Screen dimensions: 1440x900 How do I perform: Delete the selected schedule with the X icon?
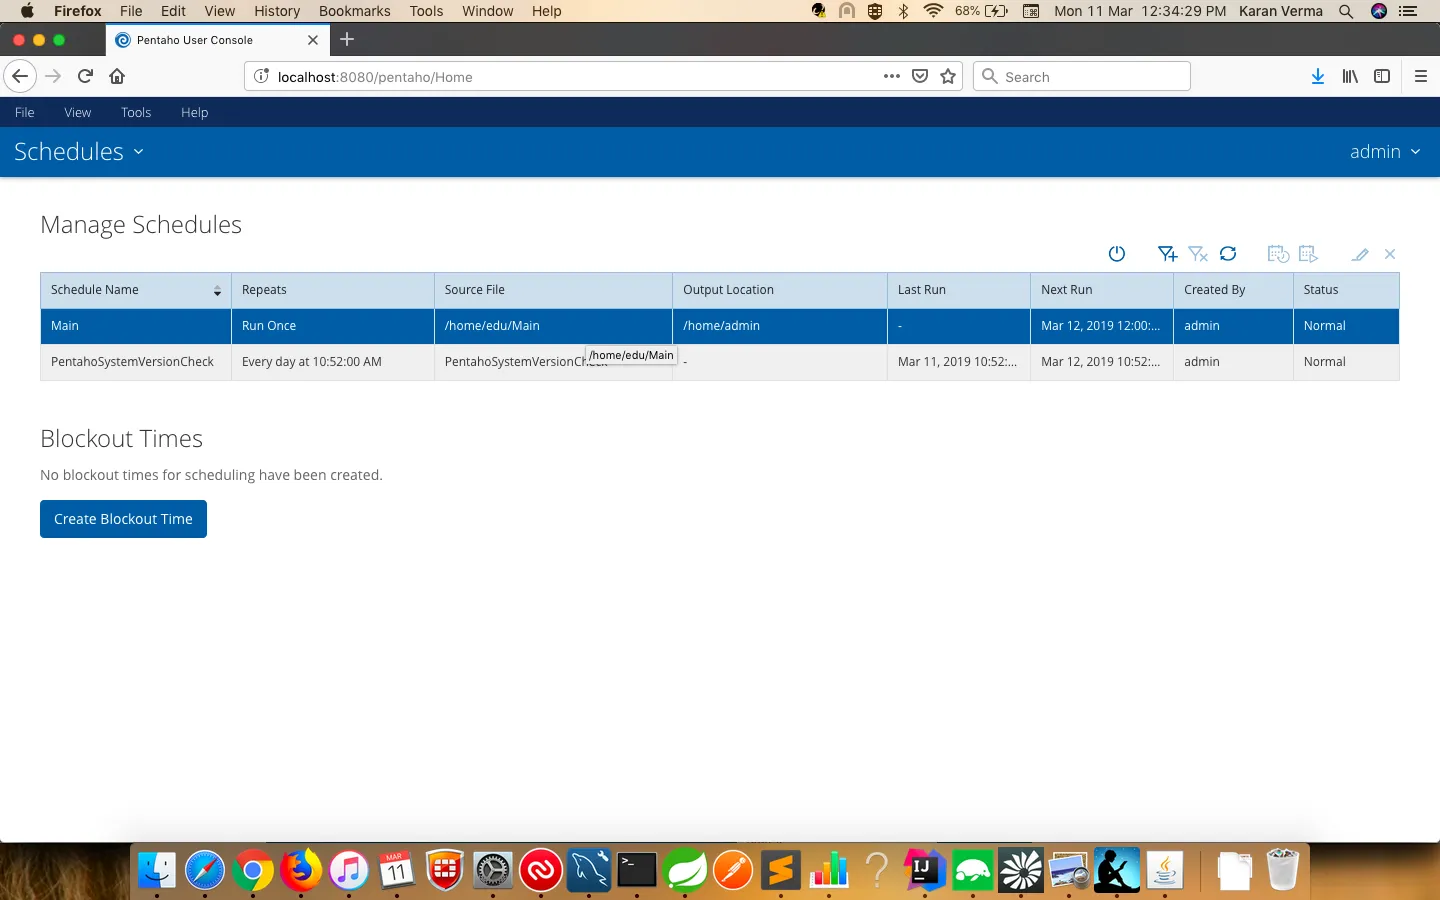1390,254
